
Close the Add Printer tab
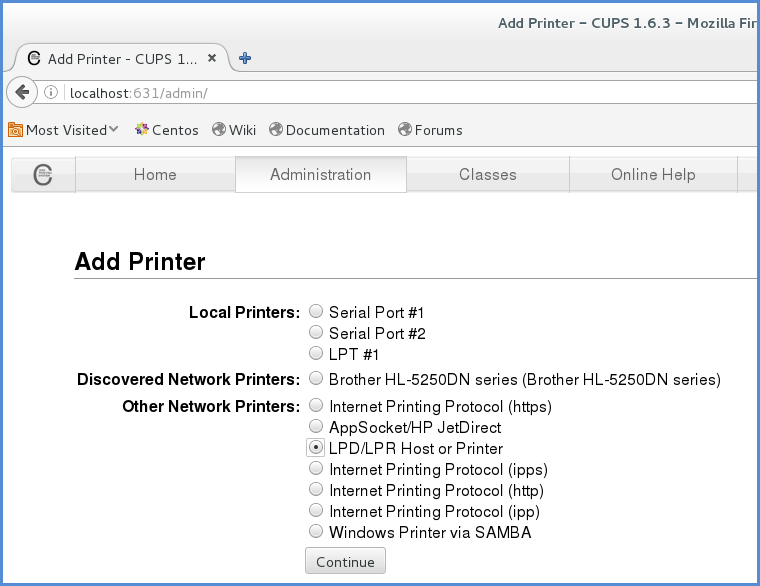[x=212, y=58]
